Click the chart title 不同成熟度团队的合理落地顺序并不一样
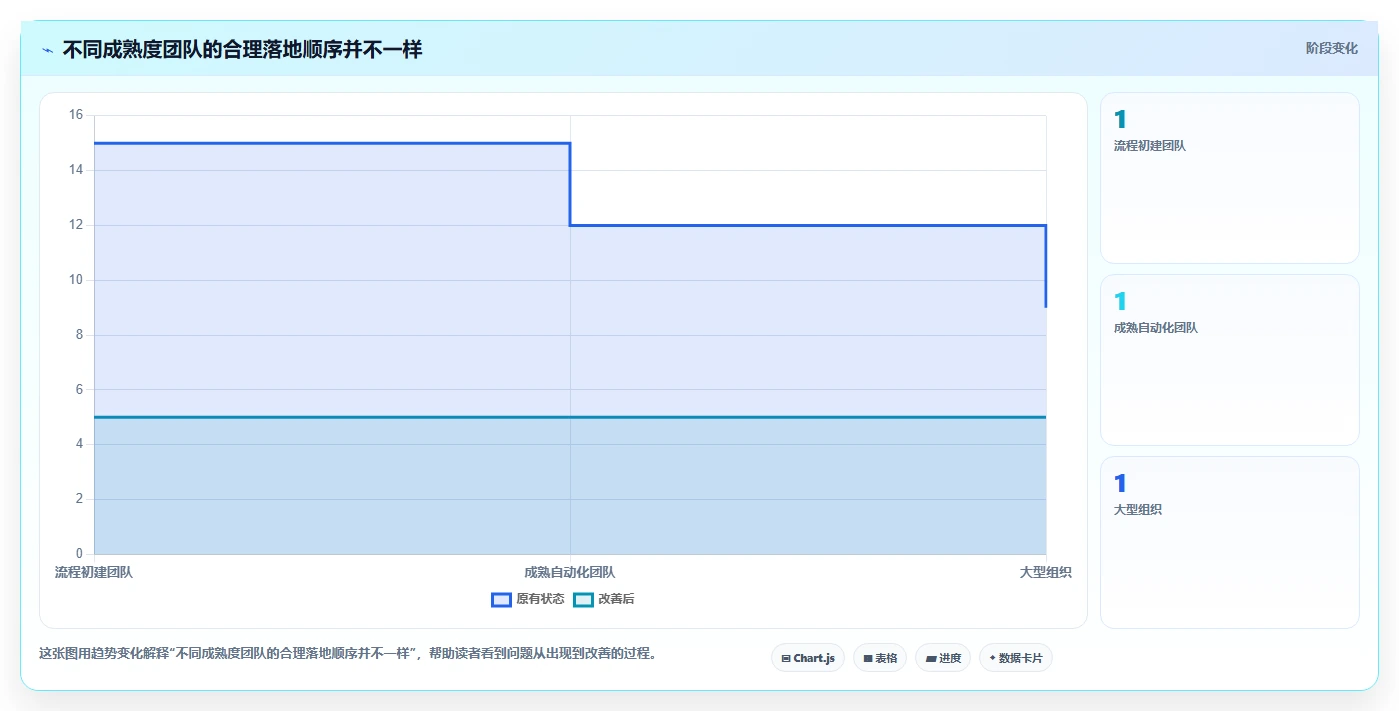Screen dimensions: 1399x711 (242, 49)
